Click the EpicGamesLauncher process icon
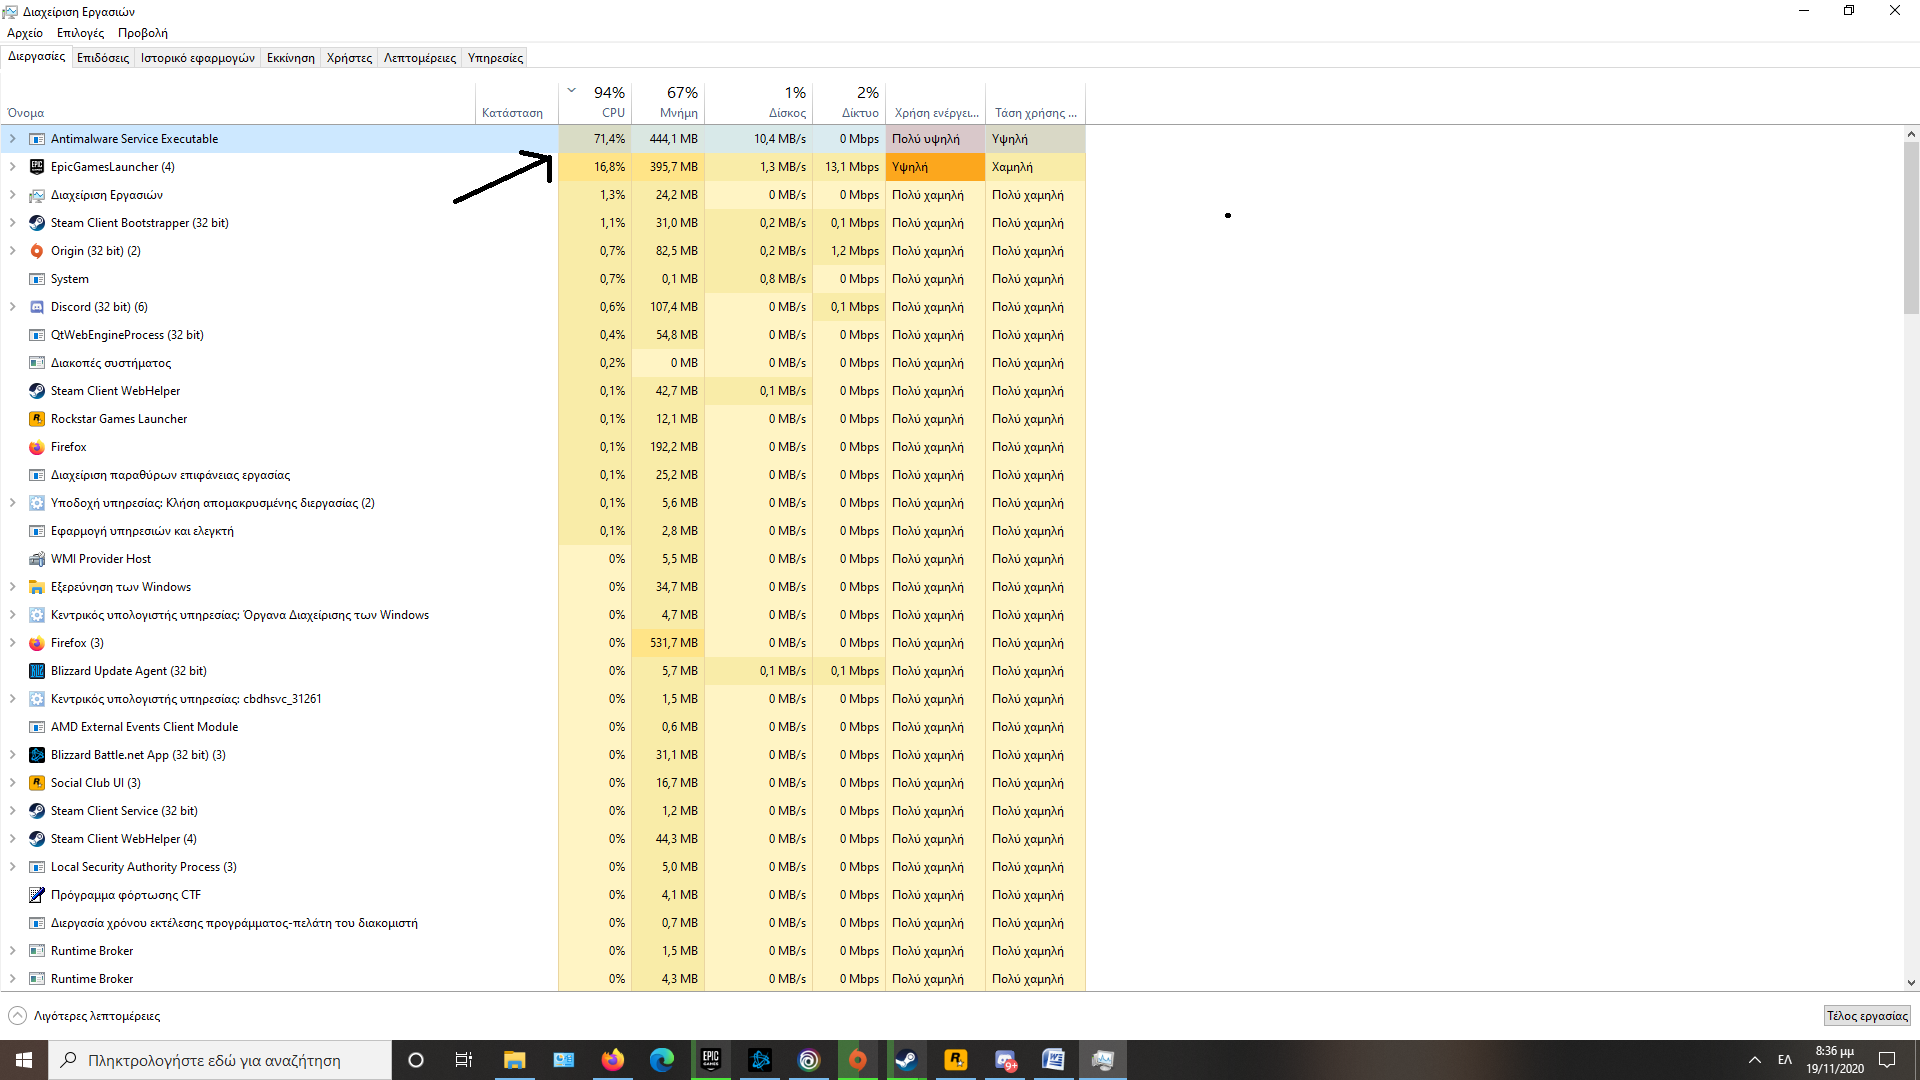The image size is (1920, 1080). click(37, 167)
